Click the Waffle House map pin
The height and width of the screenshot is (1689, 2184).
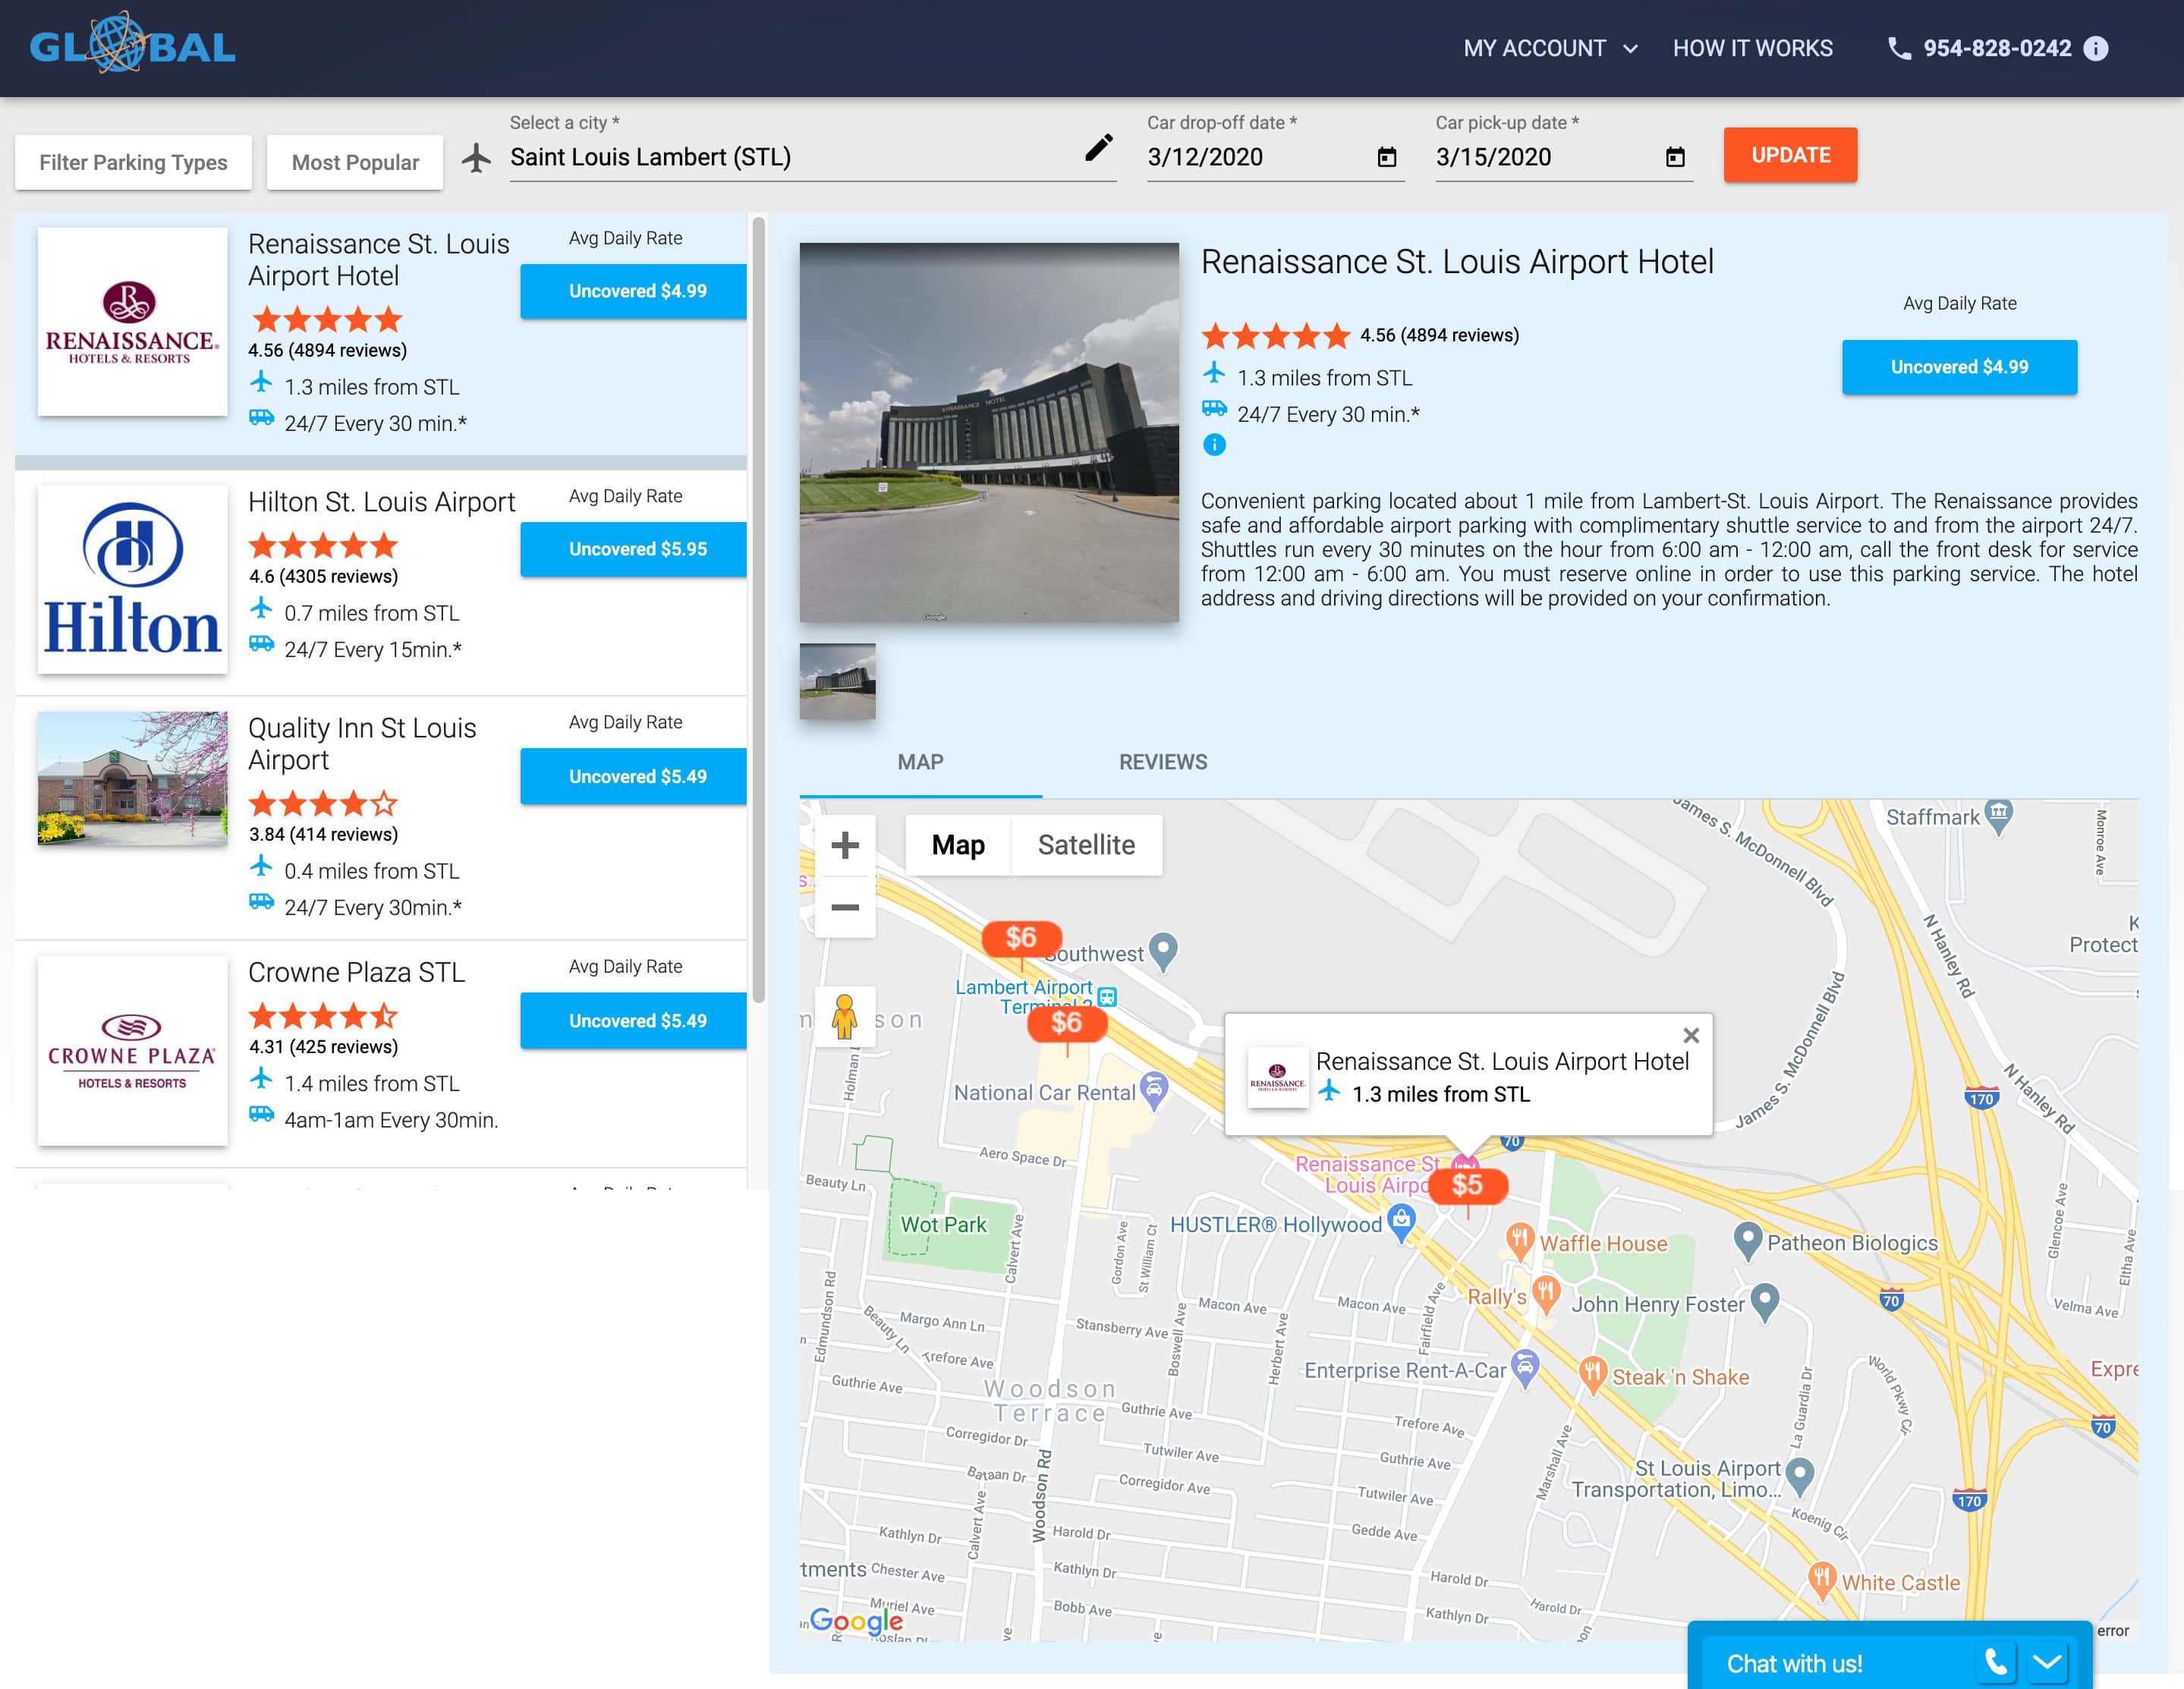click(1519, 1241)
